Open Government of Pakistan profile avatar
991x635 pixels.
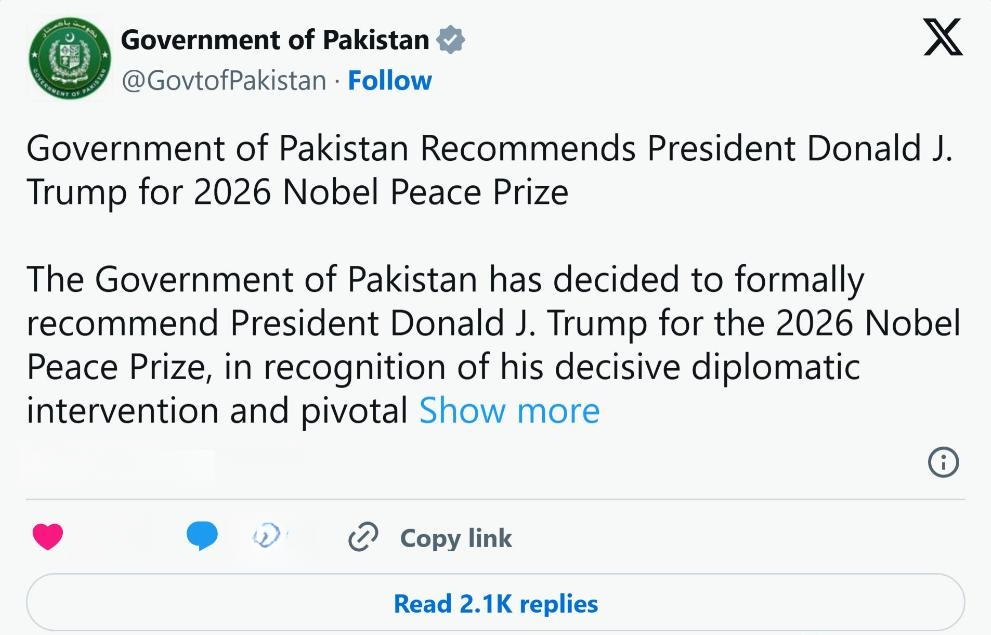click(70, 57)
